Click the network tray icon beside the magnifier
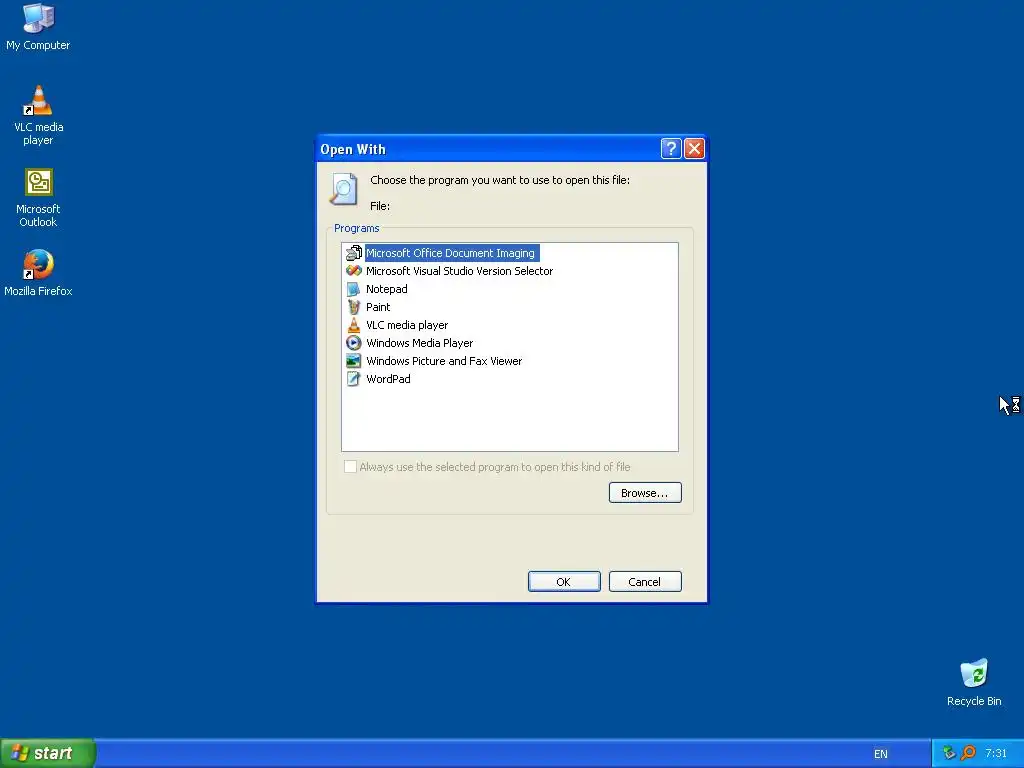 point(949,753)
